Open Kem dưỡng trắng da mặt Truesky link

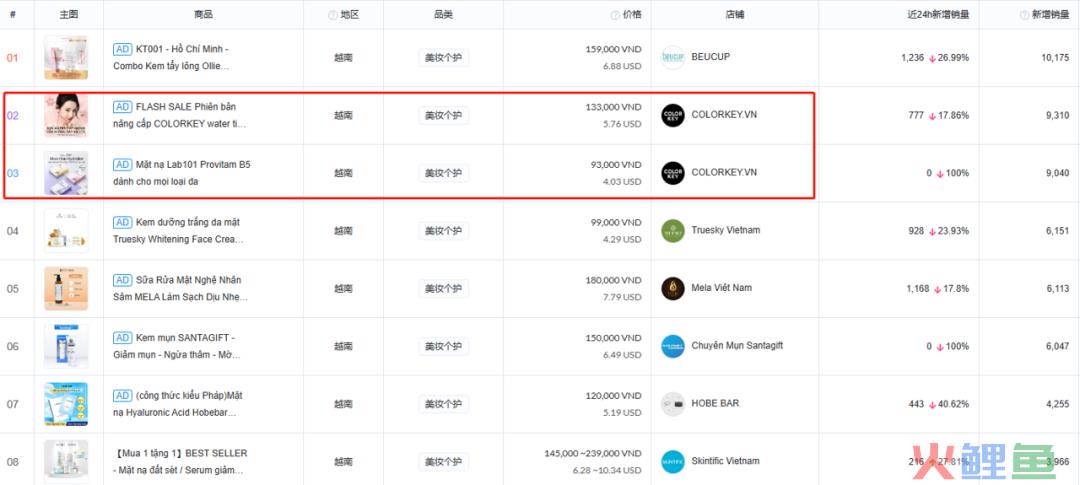178,231
